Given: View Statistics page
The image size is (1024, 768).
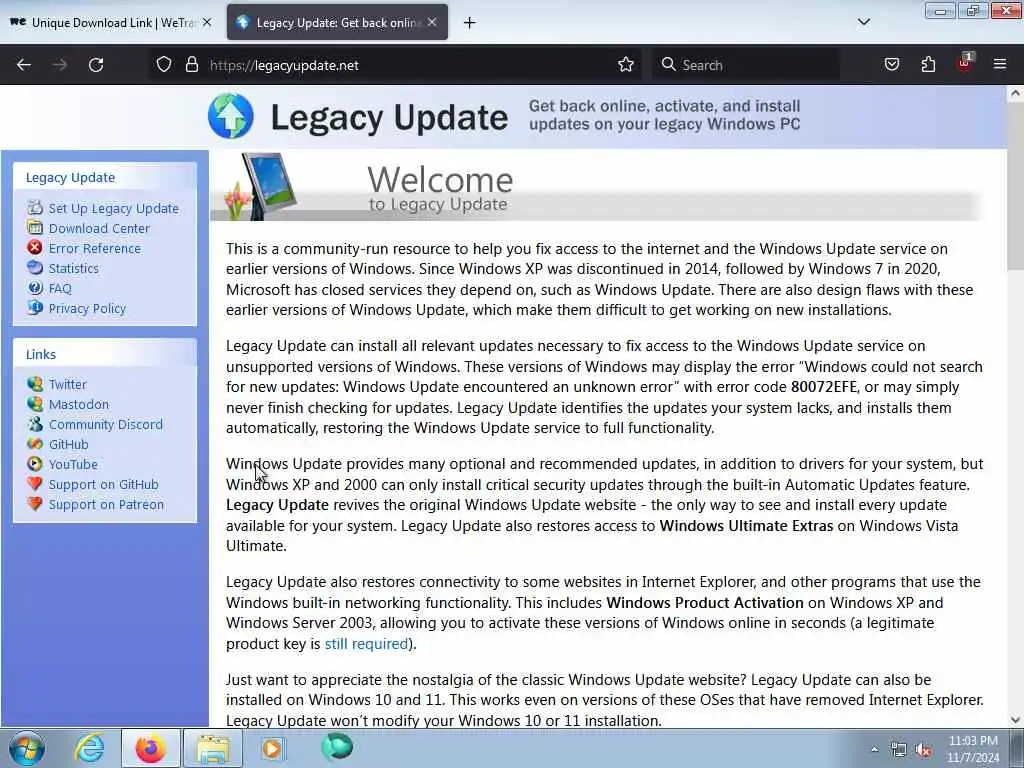Looking at the screenshot, I should 74,268.
